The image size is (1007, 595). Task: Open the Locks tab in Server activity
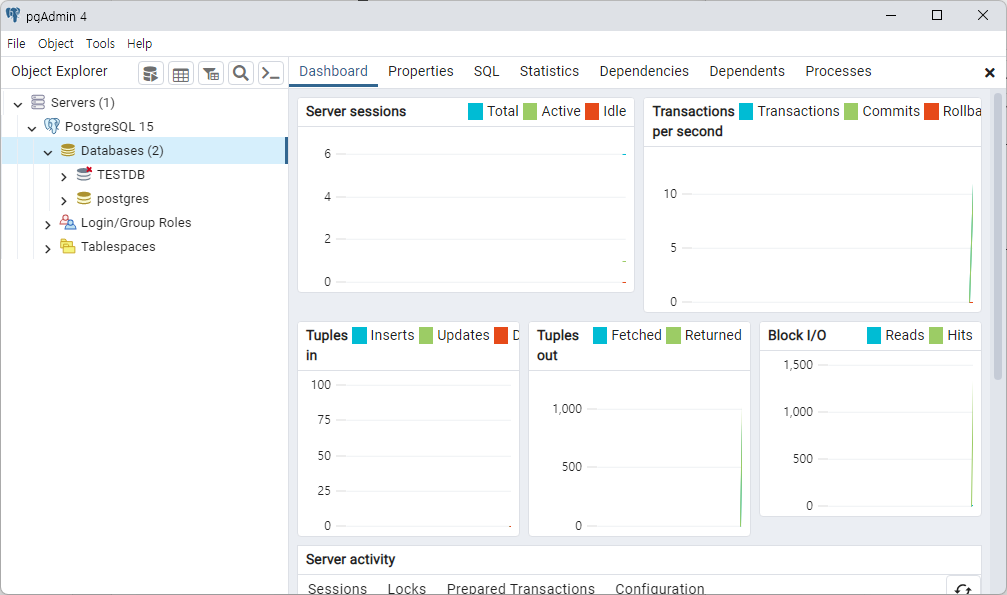point(407,588)
